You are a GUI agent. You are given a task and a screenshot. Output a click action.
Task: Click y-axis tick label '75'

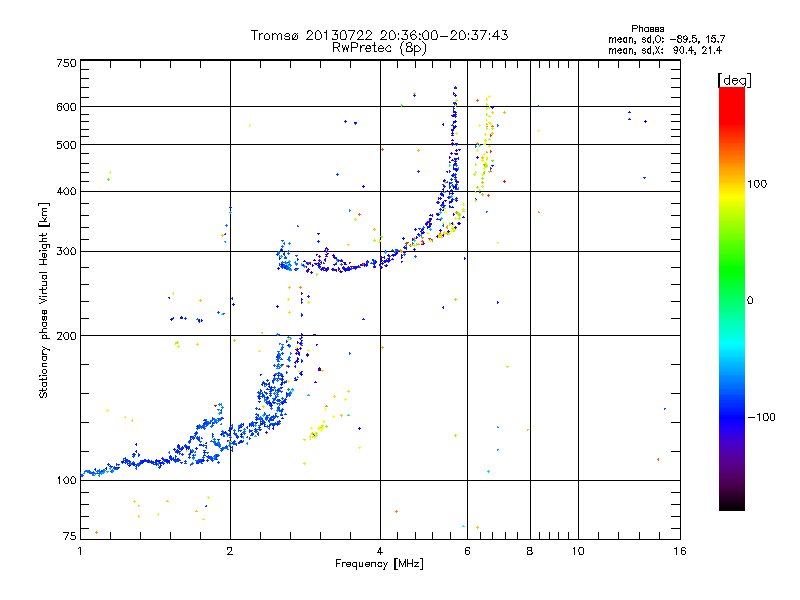click(70, 536)
